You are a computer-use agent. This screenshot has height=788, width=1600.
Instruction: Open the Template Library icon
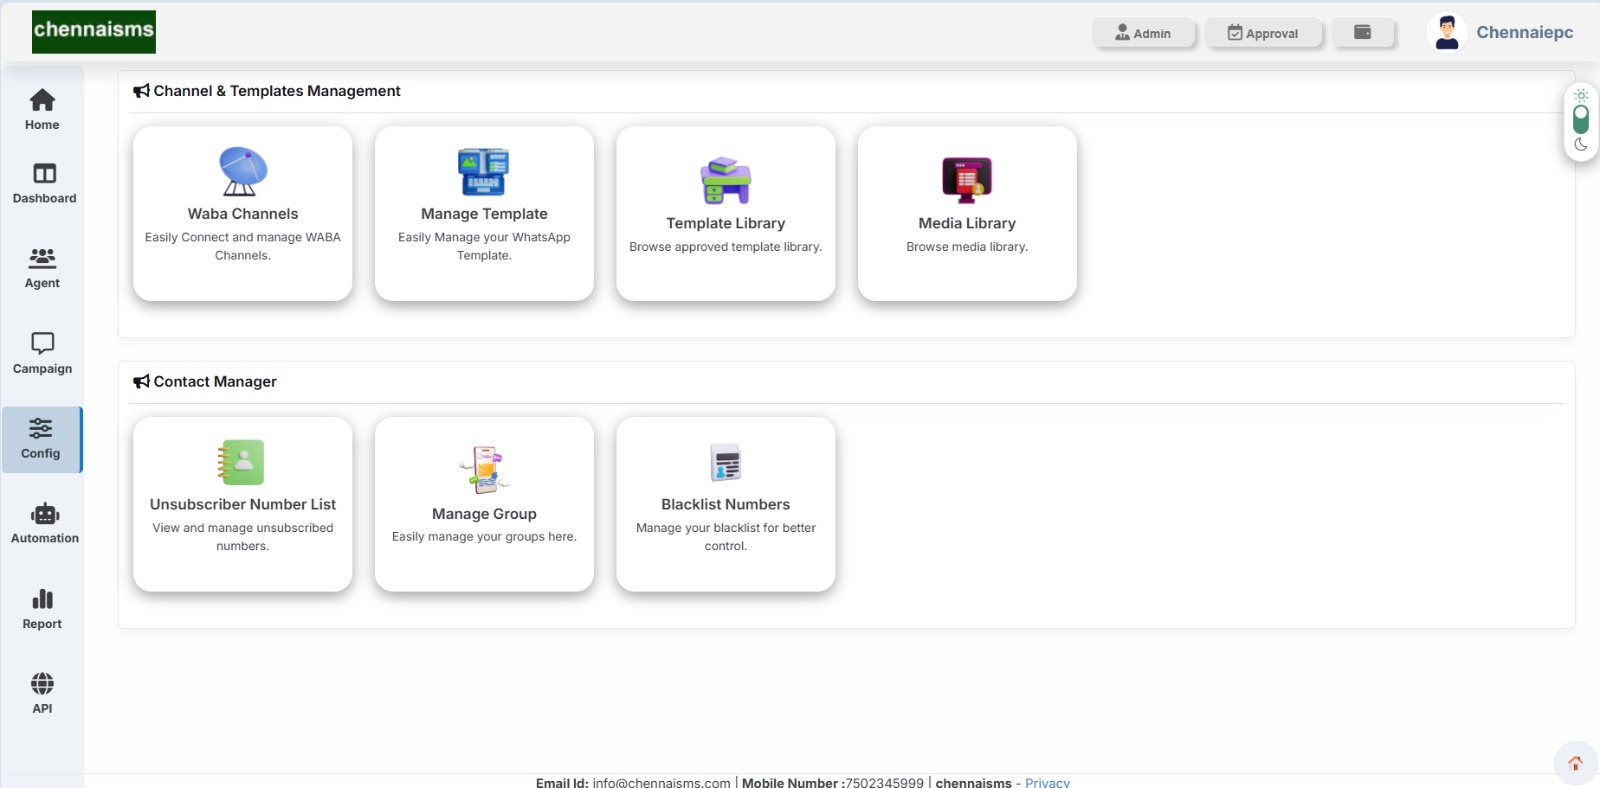[725, 181]
